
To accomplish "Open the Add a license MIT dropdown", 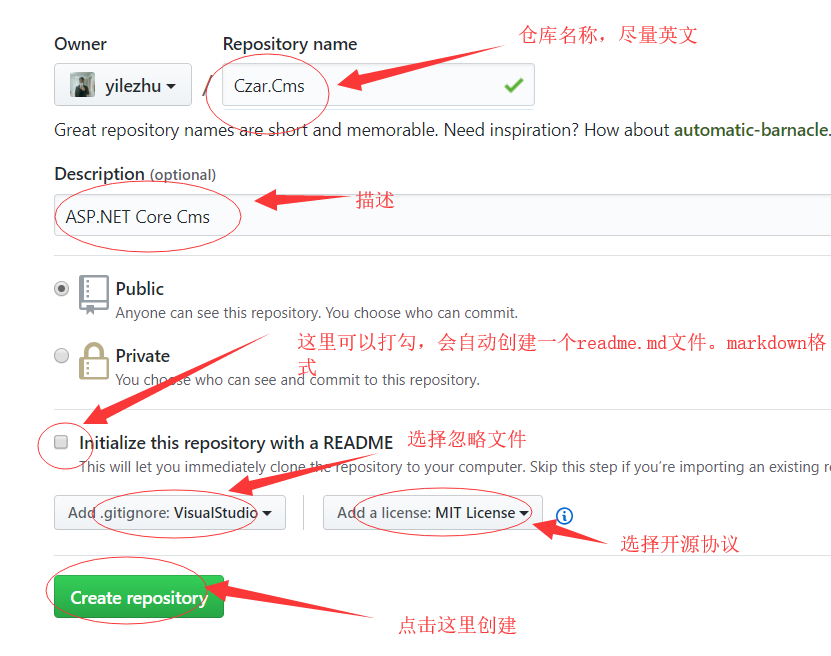I will 432,512.
